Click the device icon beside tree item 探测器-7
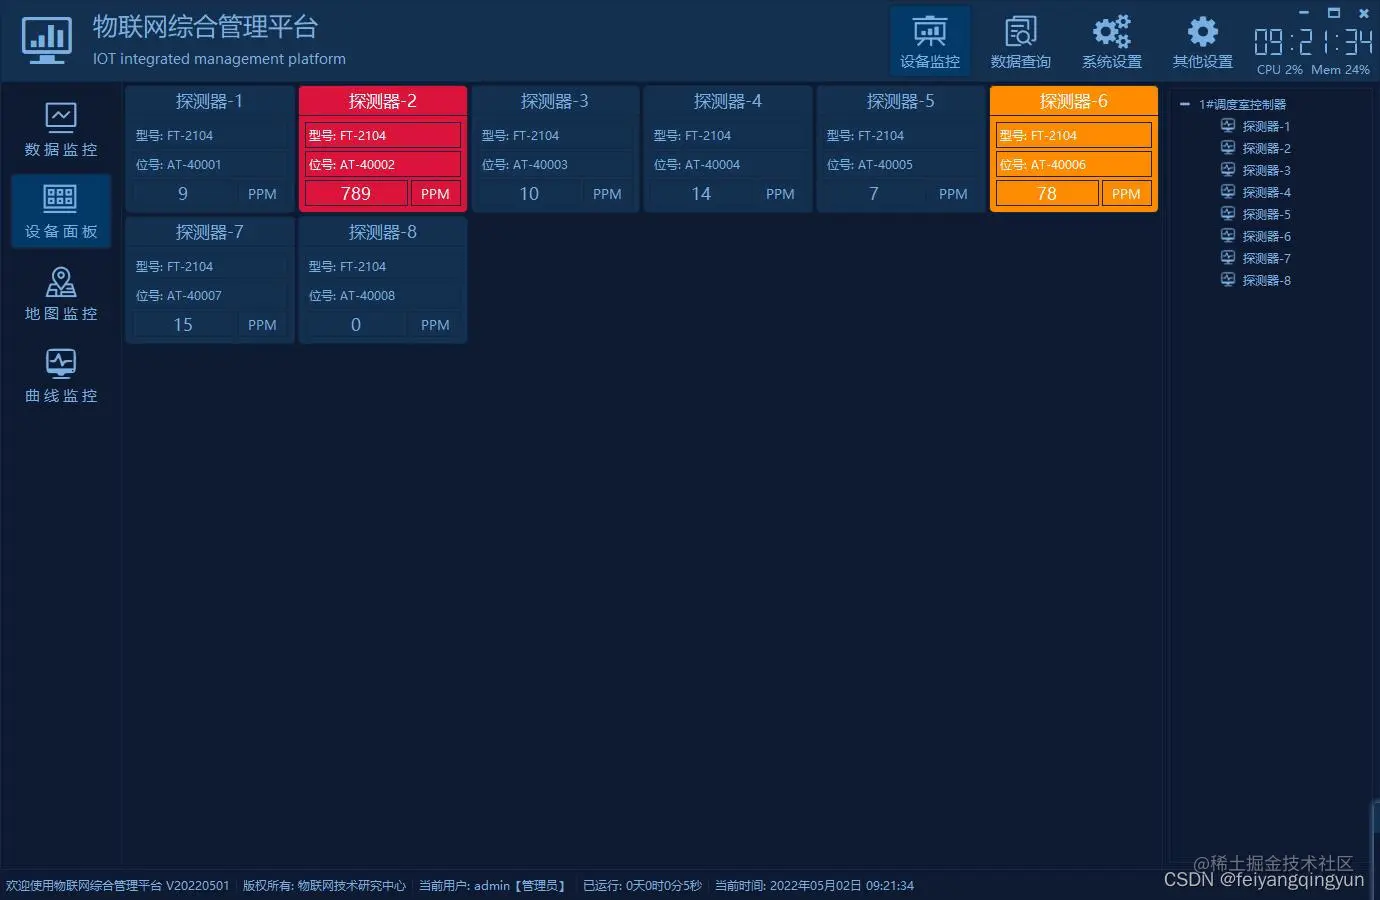This screenshot has width=1380, height=900. click(1228, 258)
